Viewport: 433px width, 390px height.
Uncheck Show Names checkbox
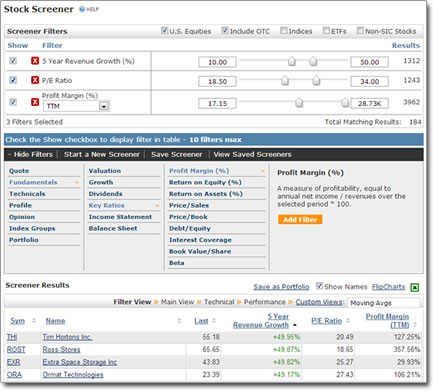(x=319, y=286)
